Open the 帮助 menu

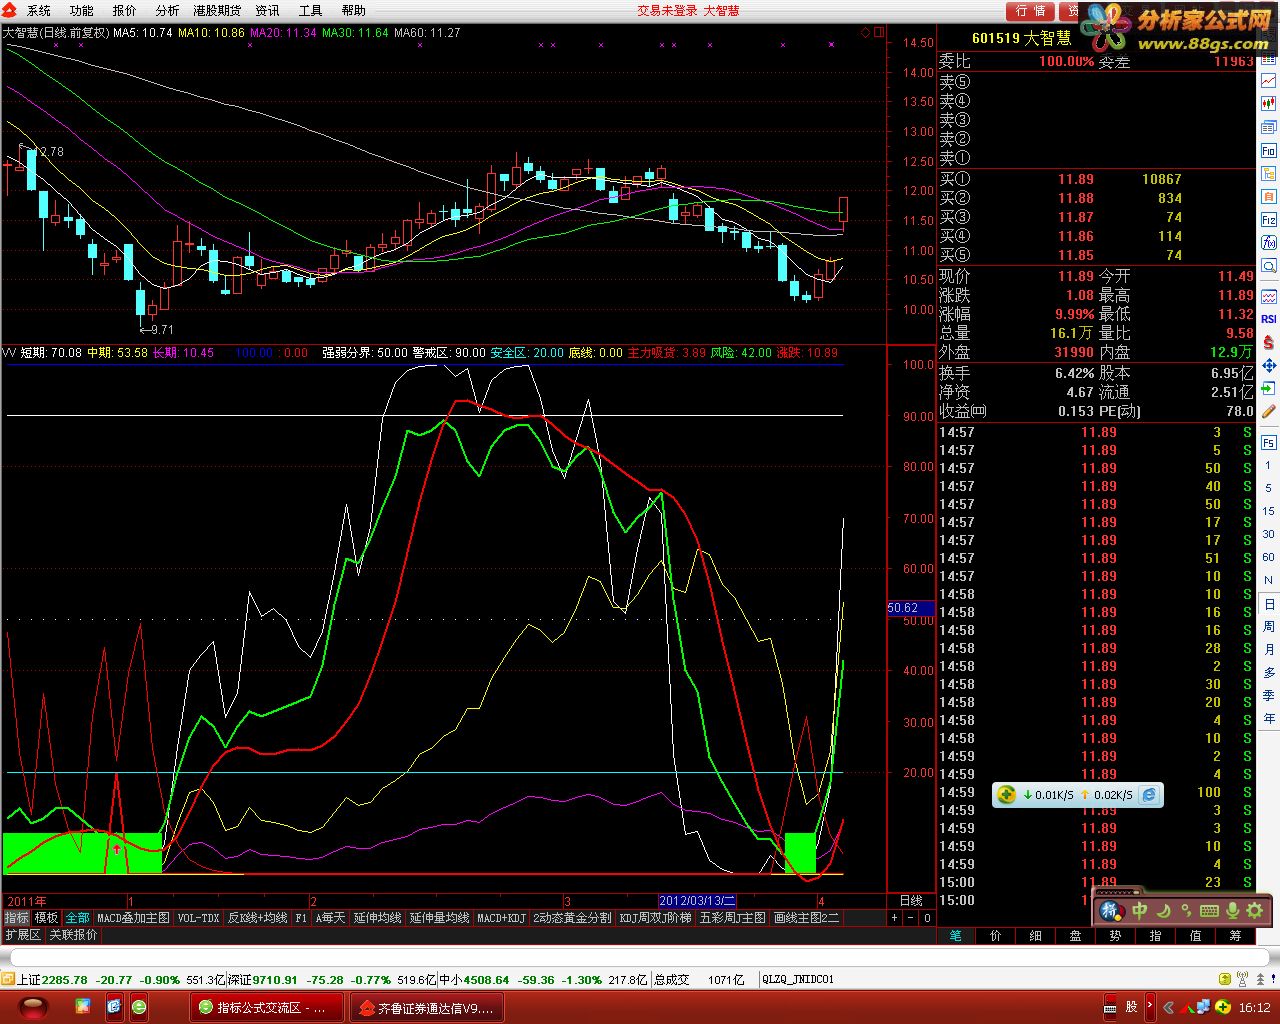353,11
